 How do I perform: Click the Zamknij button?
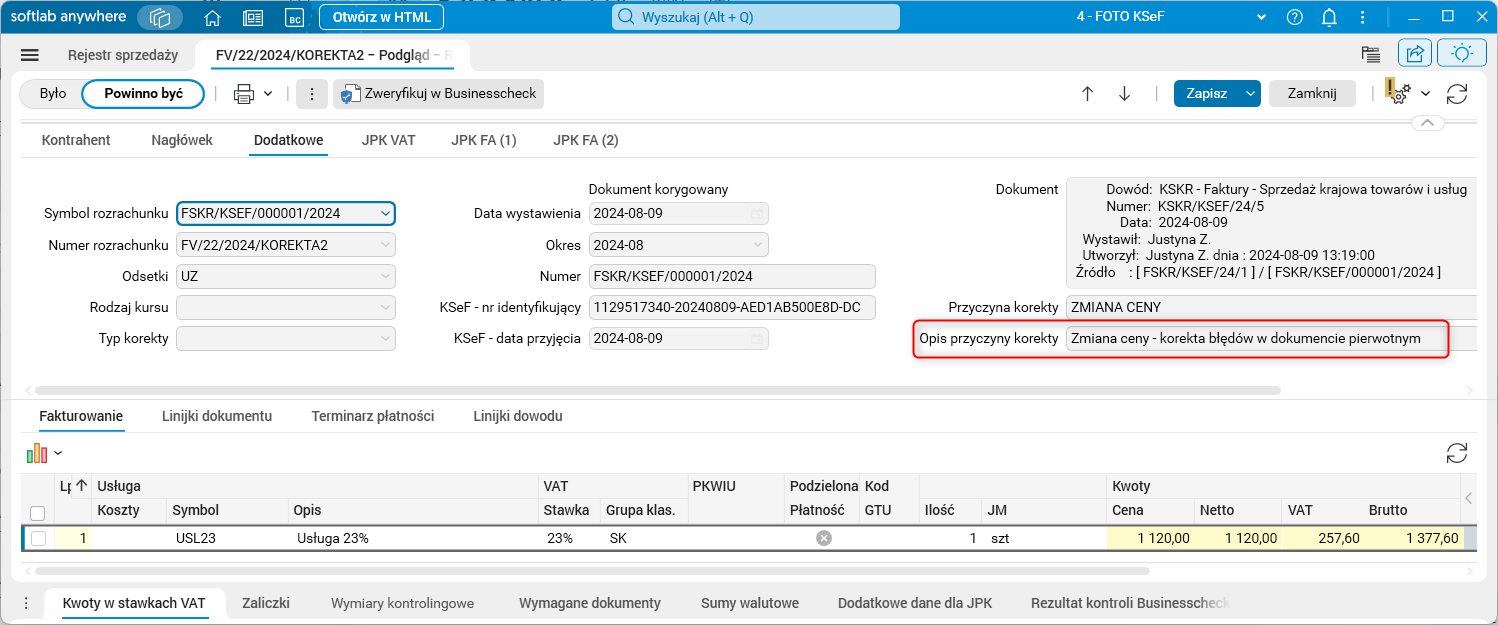[x=1312, y=93]
